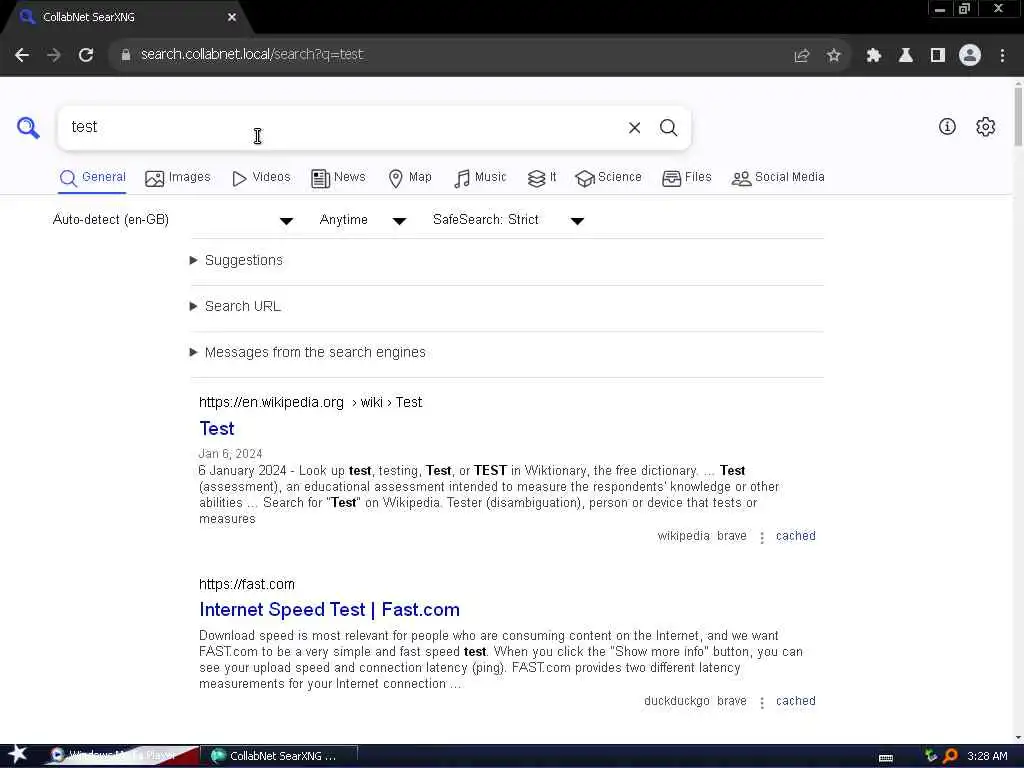This screenshot has width=1024, height=768.
Task: Open the Auto-detect (en-GB) language dropdown
Action: coord(173,220)
